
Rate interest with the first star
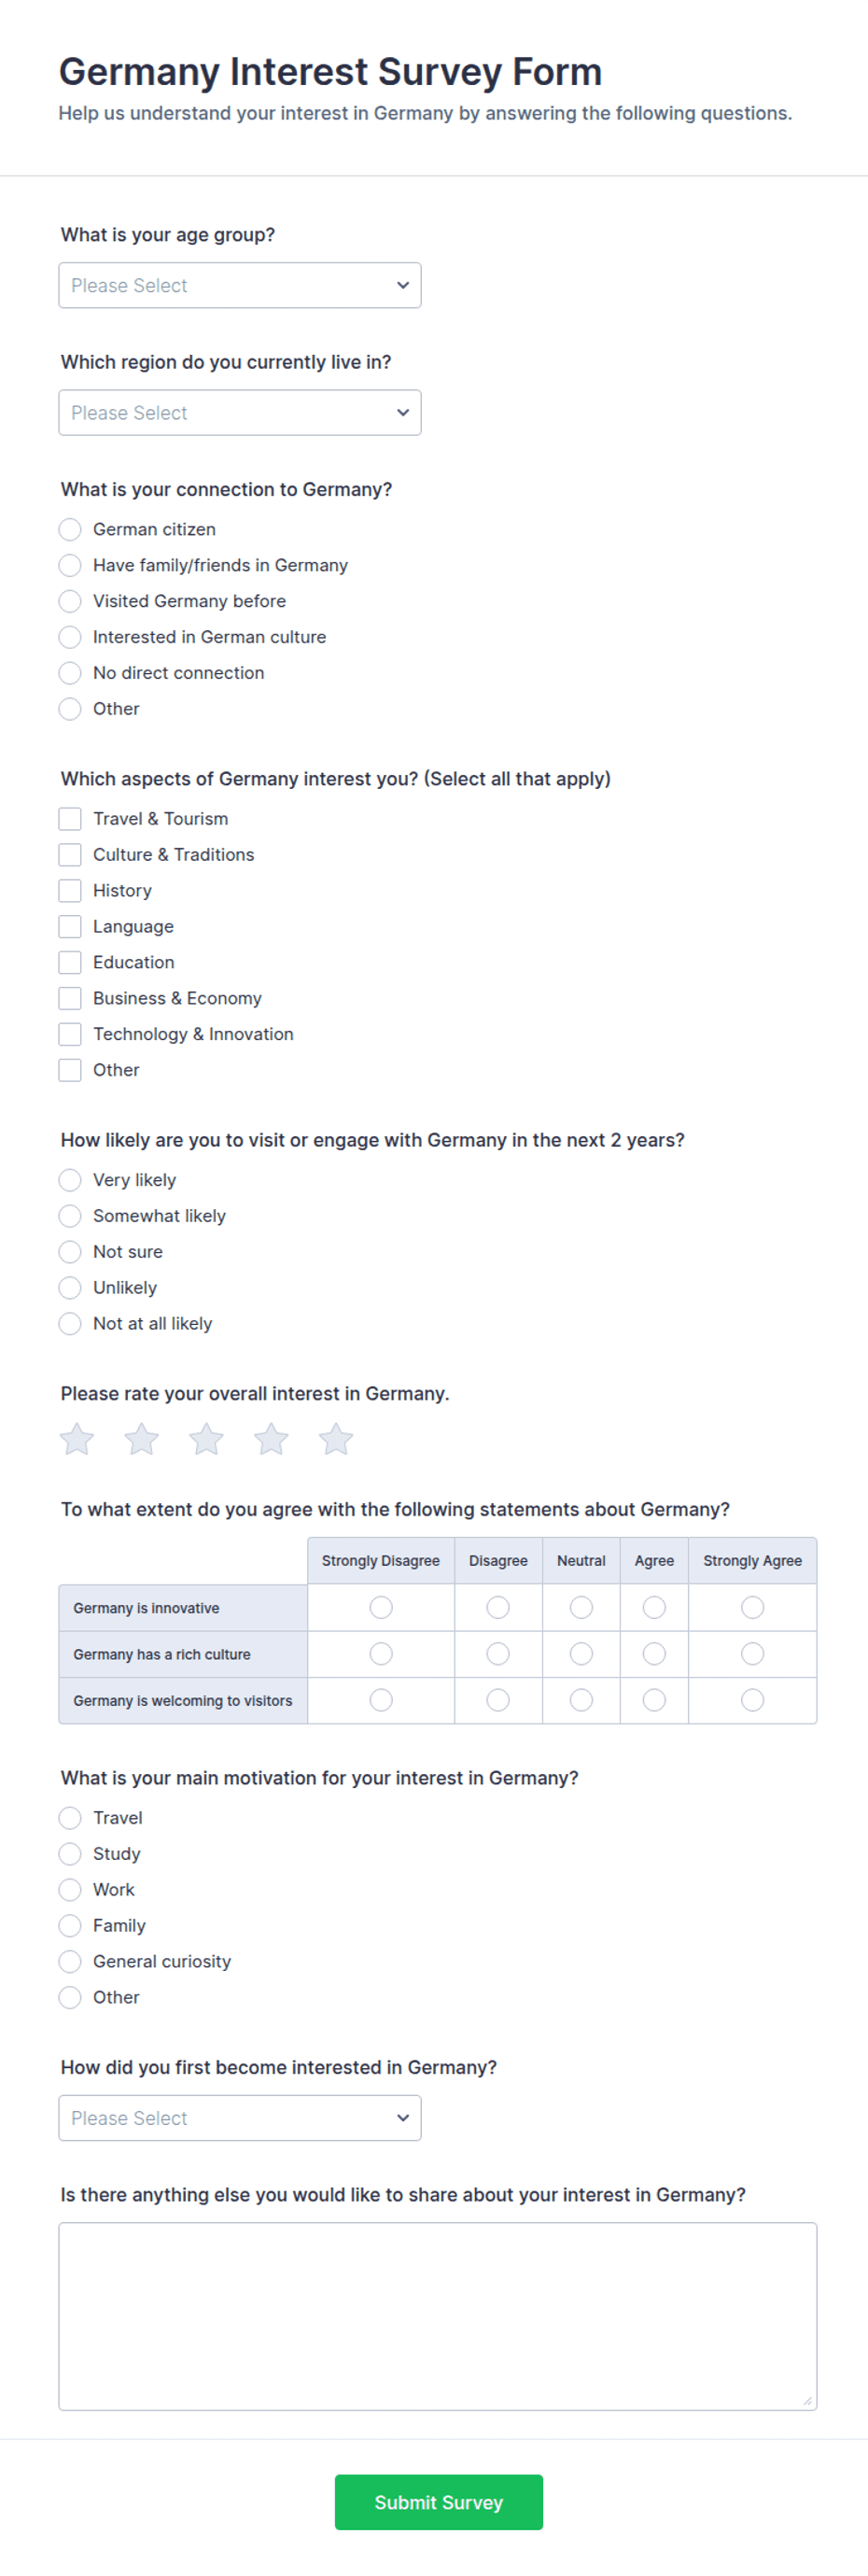[x=77, y=1439]
